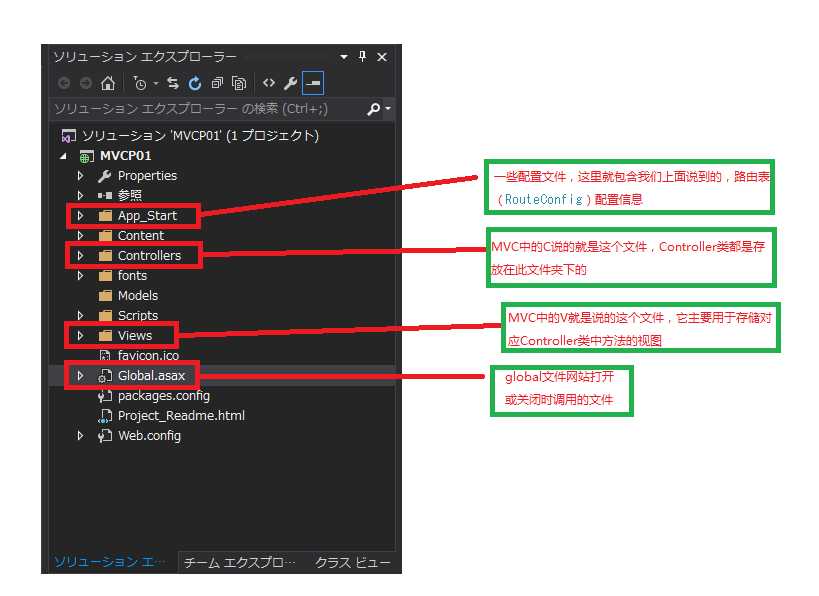Expand the 参照 references node

80,195
